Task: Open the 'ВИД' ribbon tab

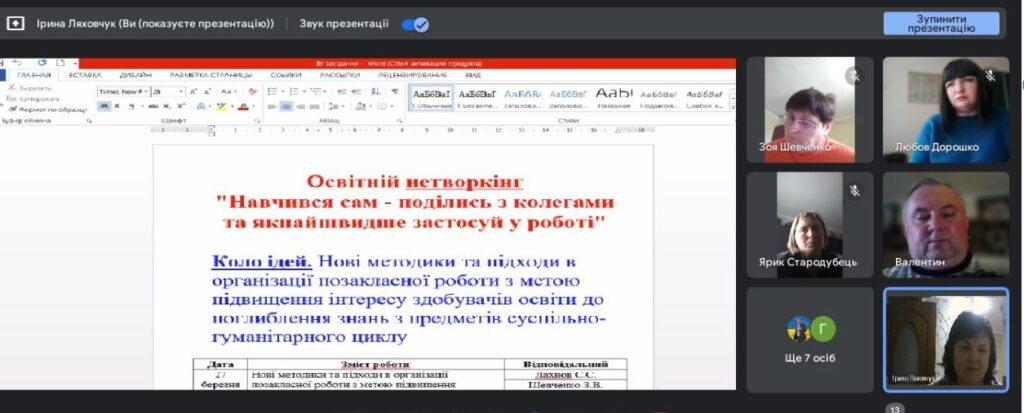Action: click(473, 75)
